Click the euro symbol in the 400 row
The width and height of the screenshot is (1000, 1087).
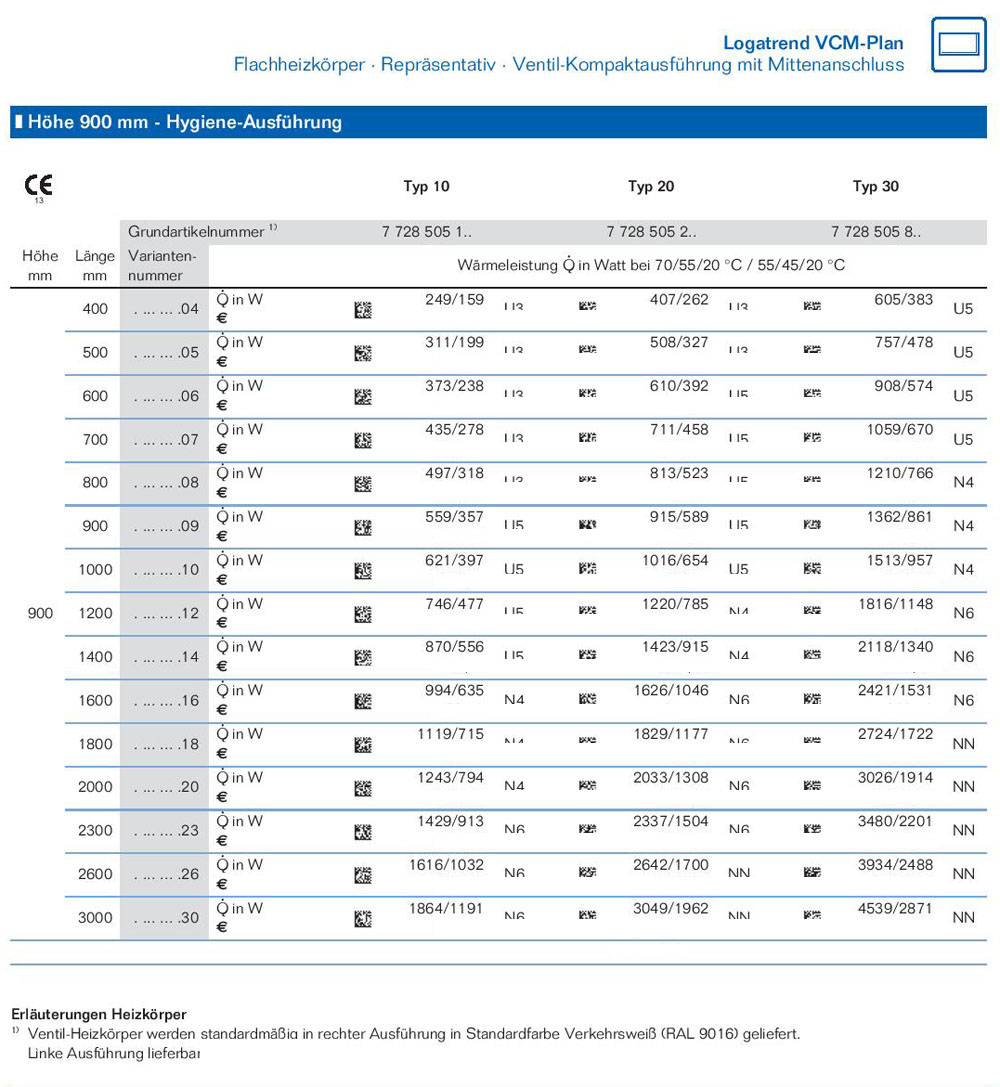[x=222, y=318]
